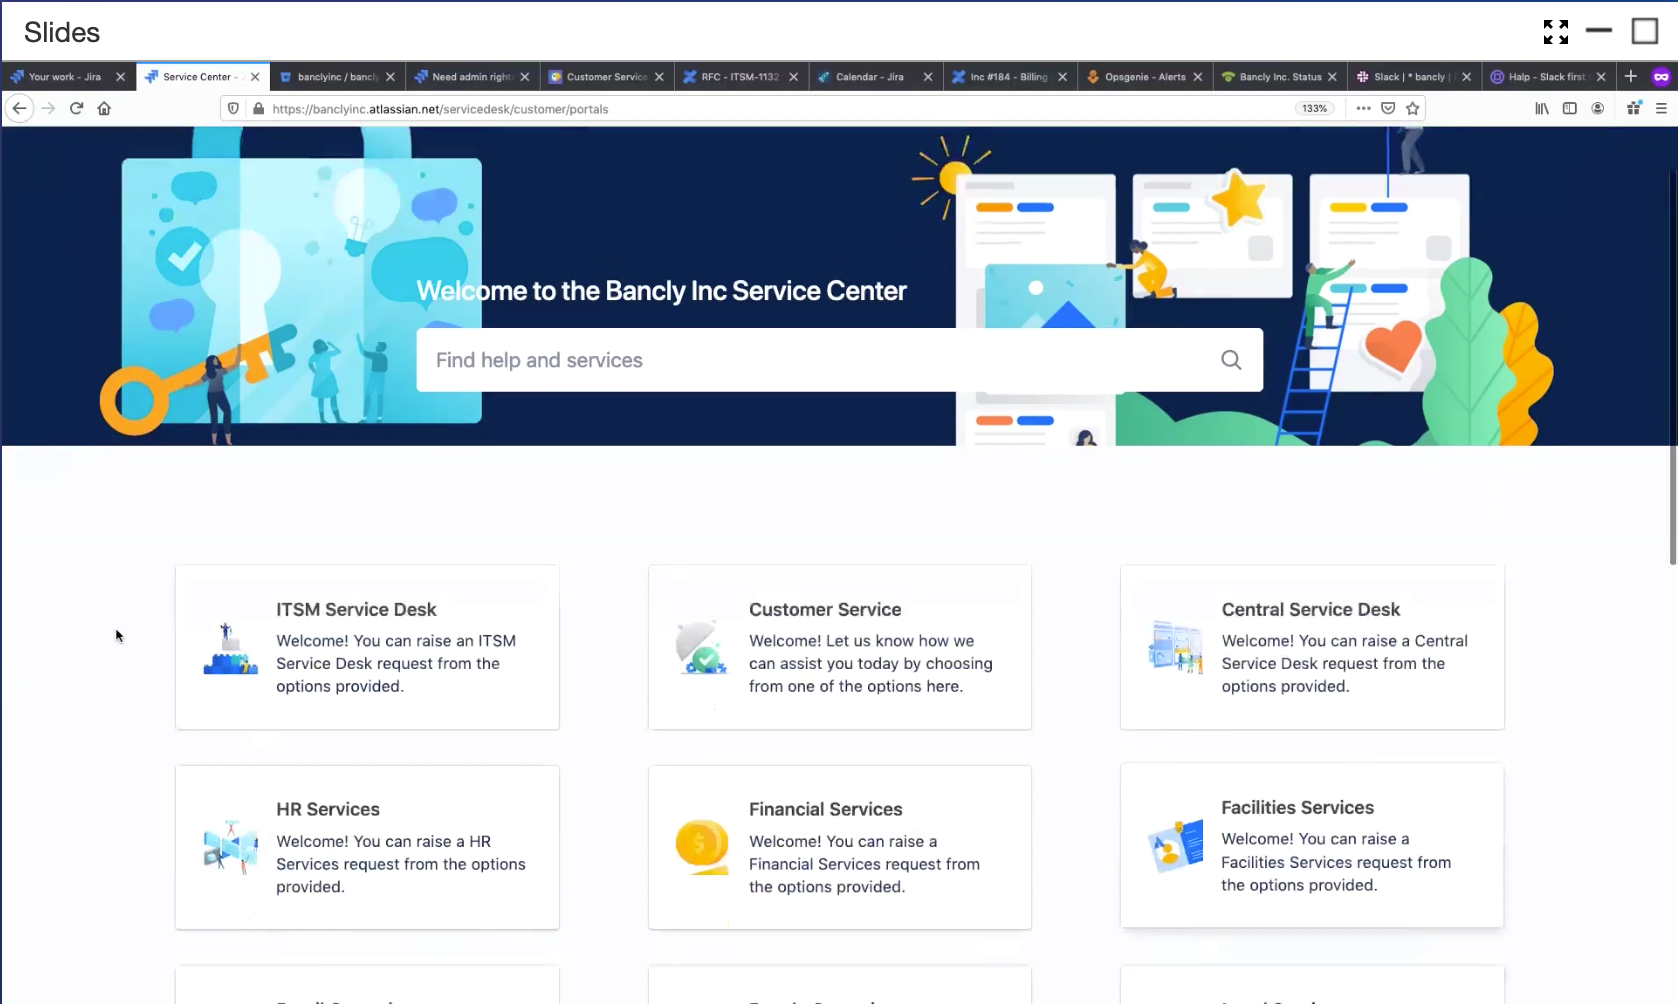Click the HR Services card illustration
Viewport: 1678px width, 1004px height.
tap(231, 847)
